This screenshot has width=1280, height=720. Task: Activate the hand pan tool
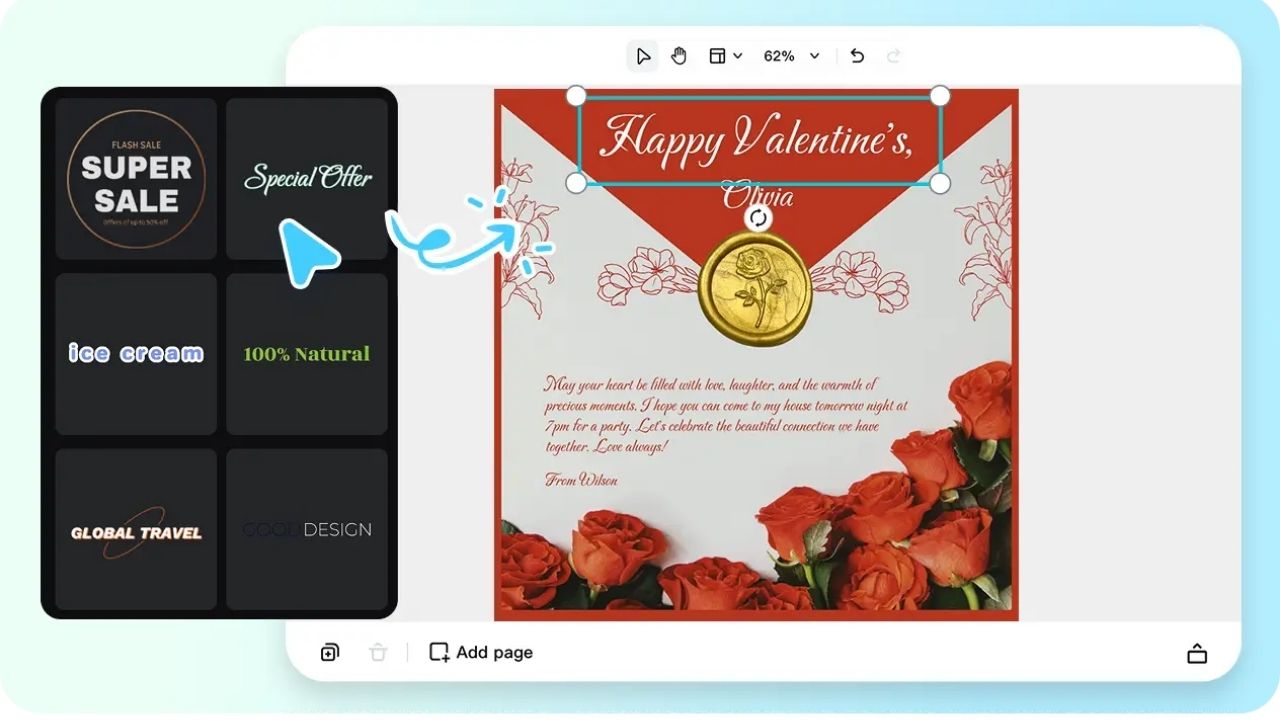[679, 56]
